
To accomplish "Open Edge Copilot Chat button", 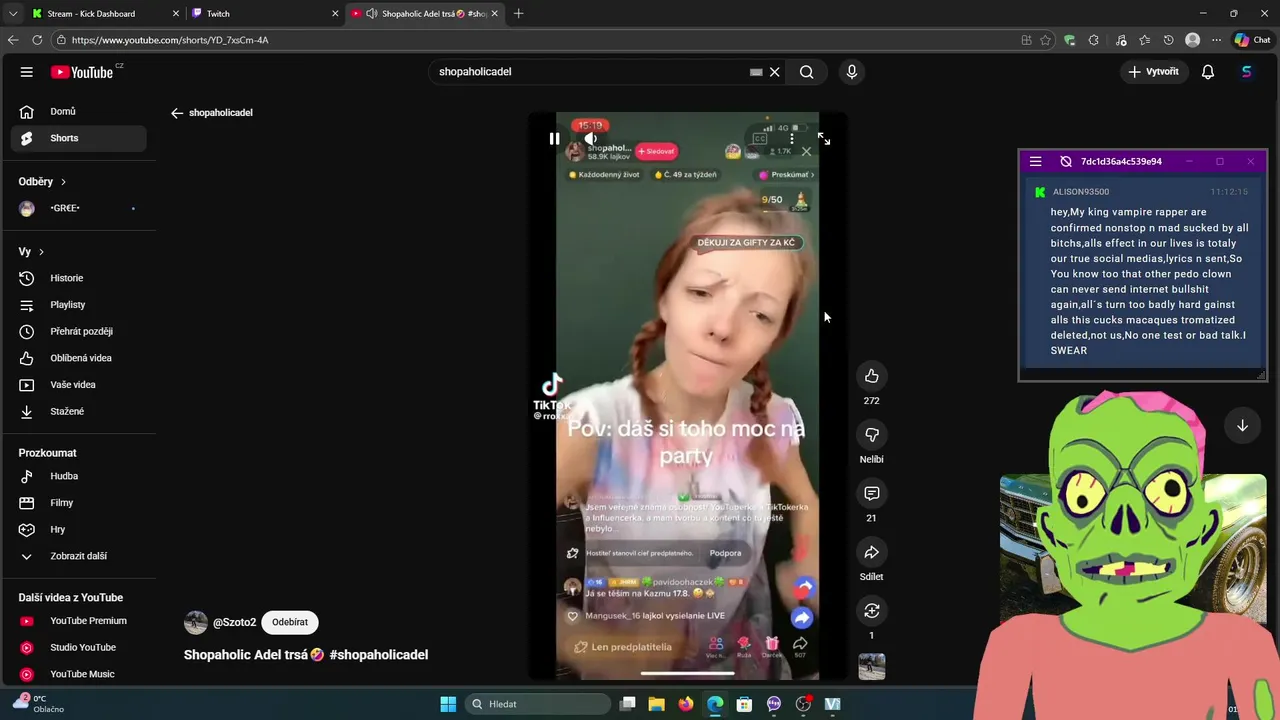I will click(x=1252, y=40).
